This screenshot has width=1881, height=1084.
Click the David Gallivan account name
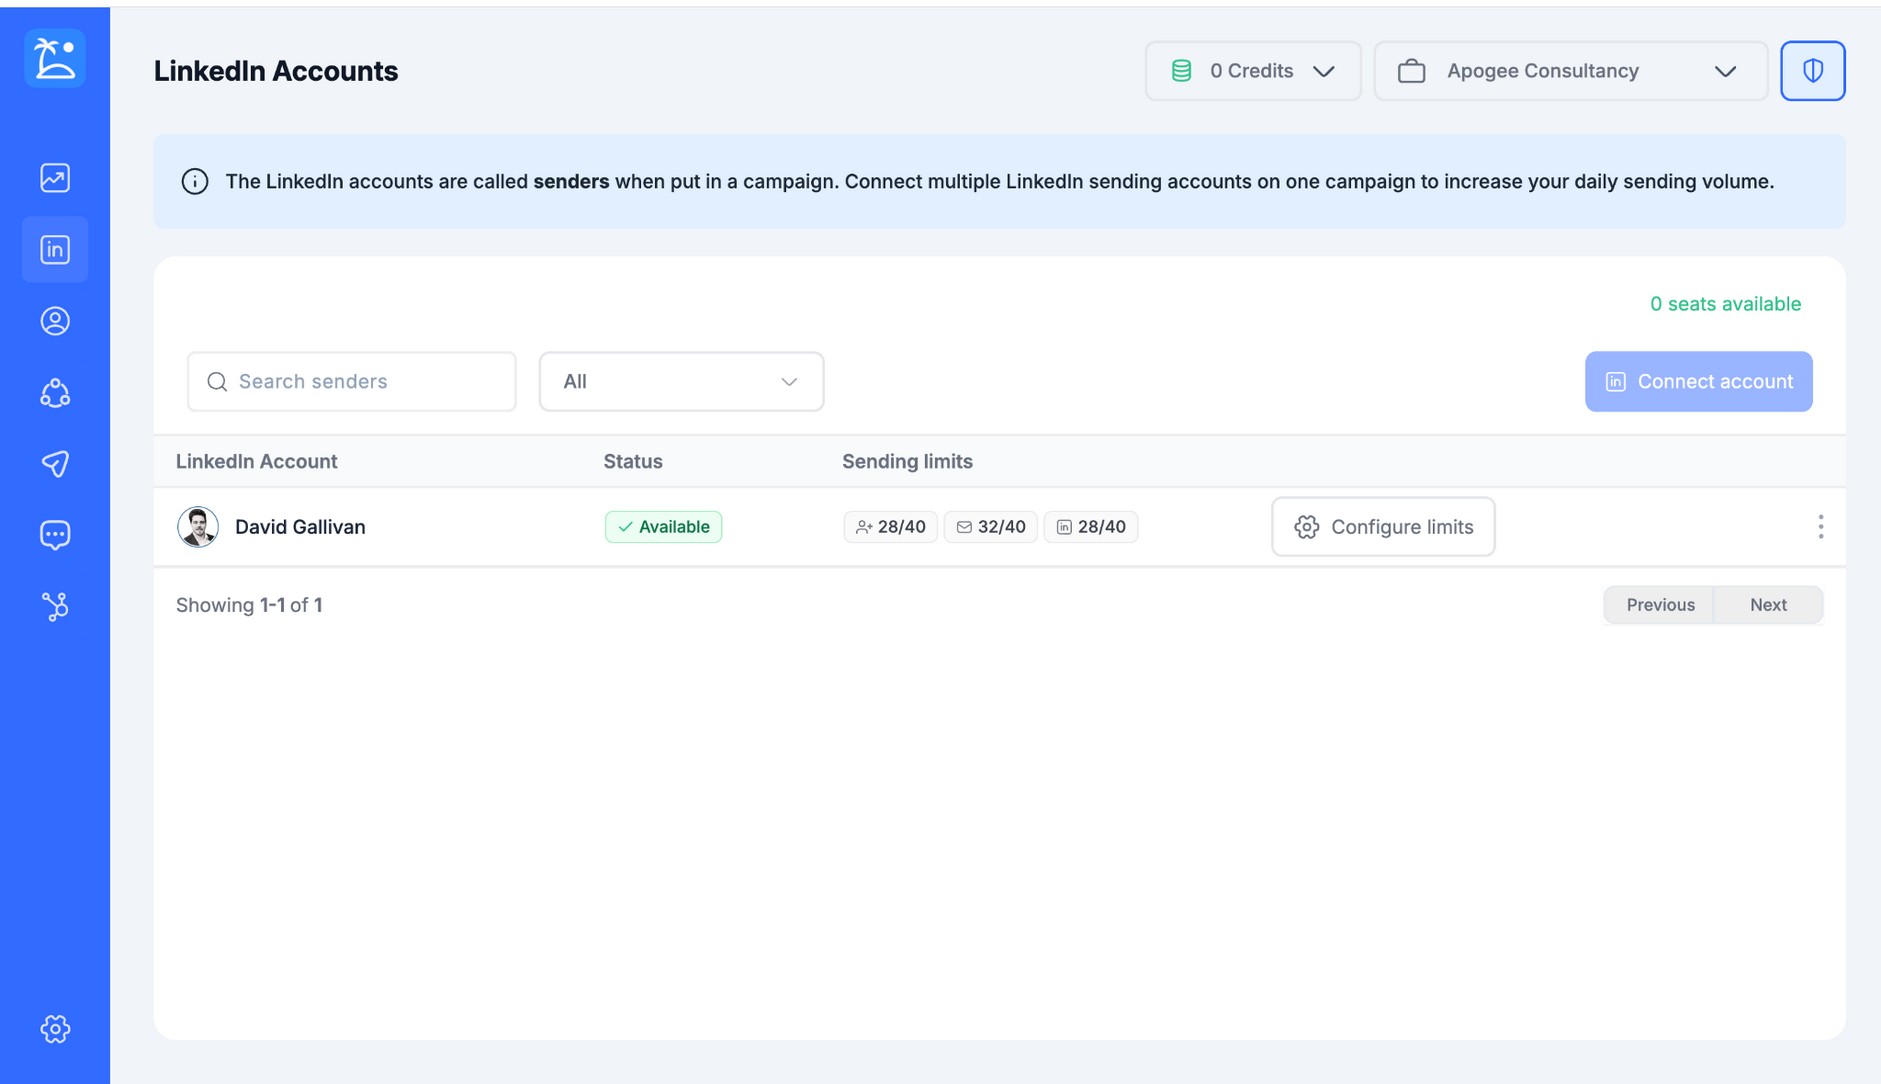point(300,527)
